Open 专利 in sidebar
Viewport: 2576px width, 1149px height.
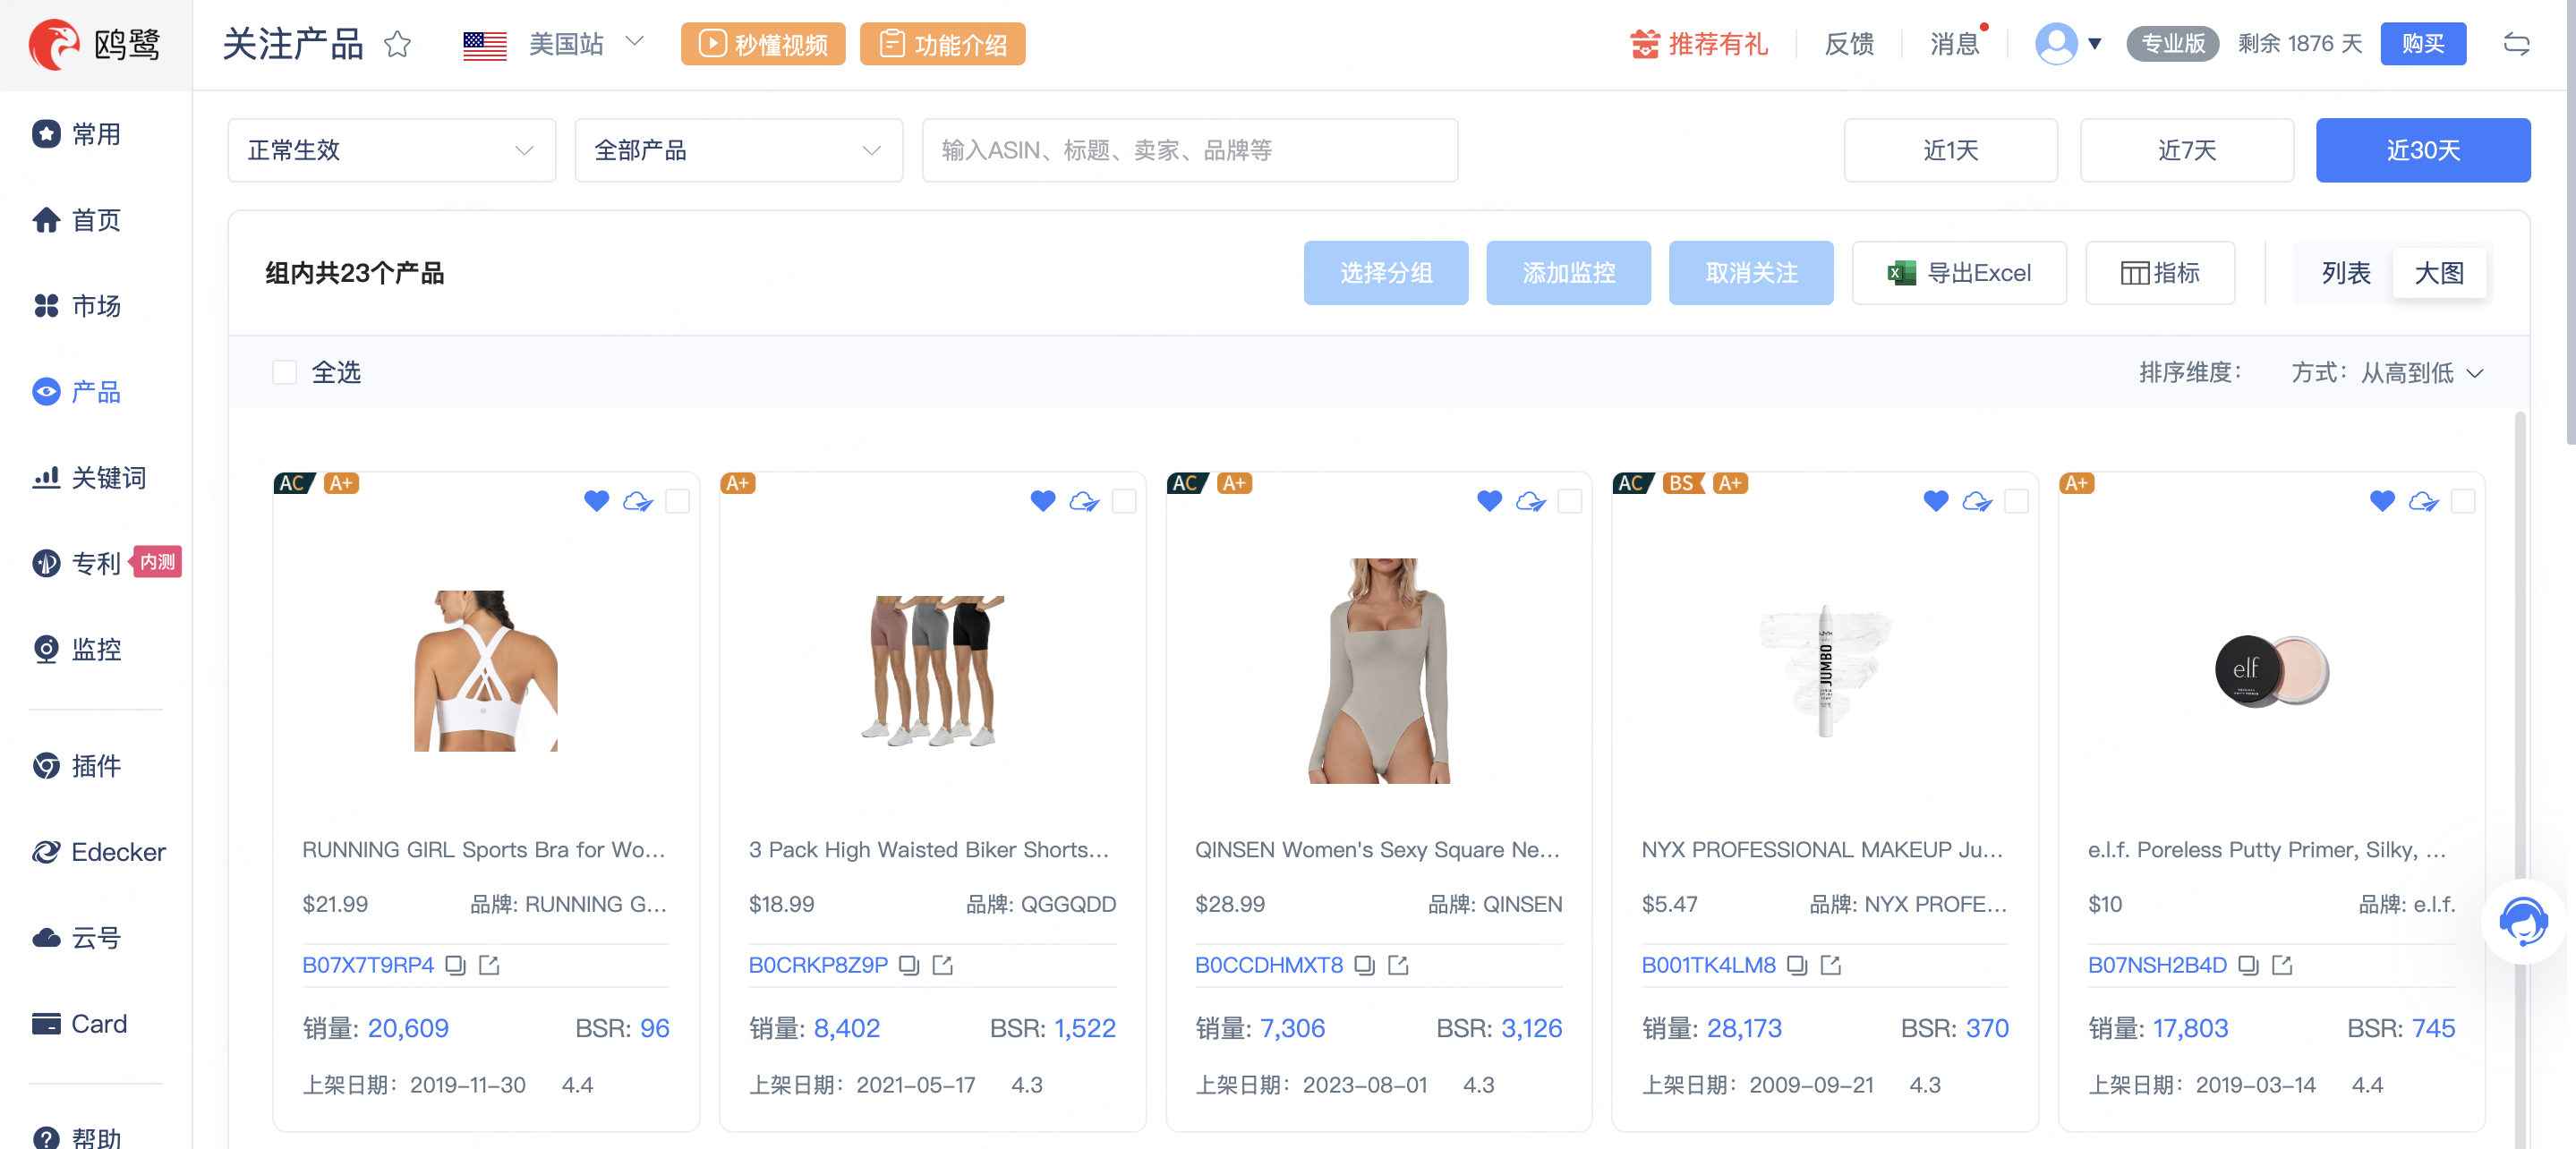pyautogui.click(x=77, y=563)
